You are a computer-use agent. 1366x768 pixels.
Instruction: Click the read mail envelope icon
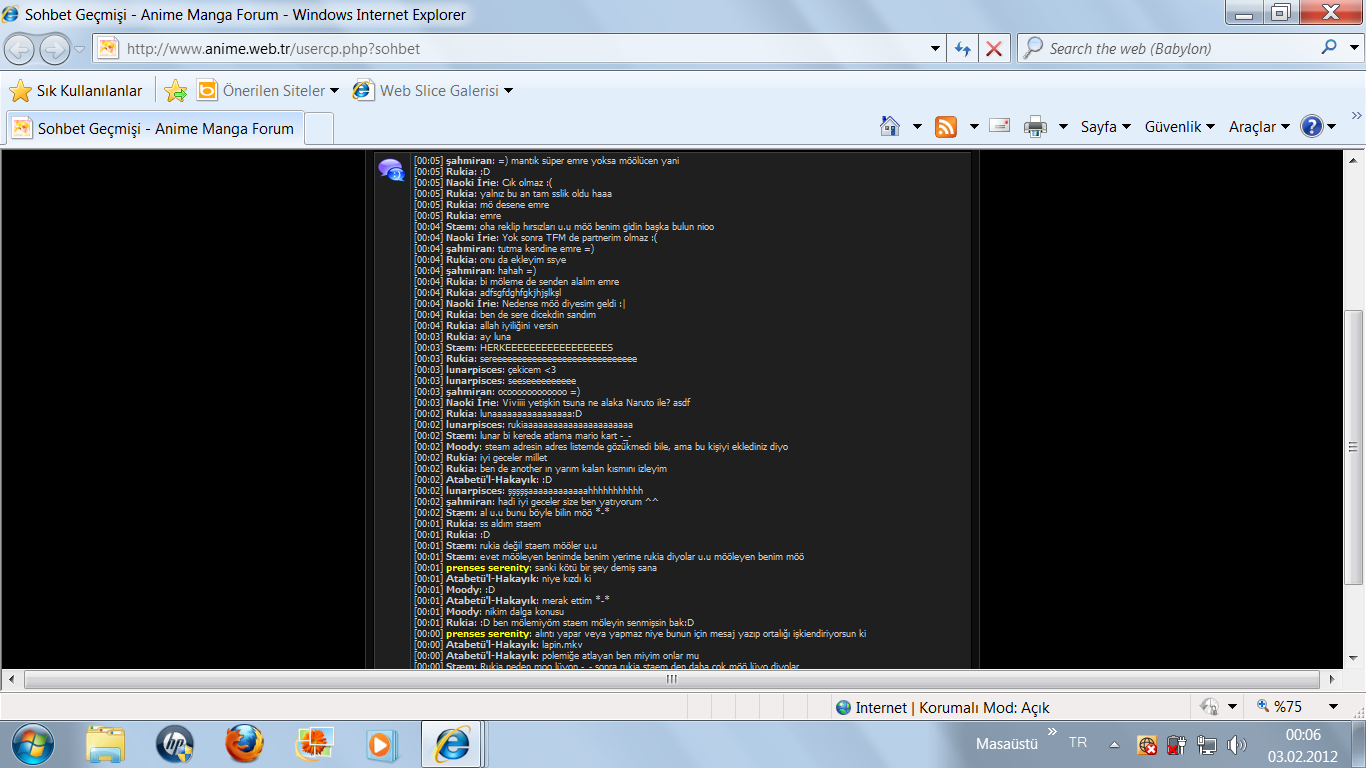coord(999,126)
